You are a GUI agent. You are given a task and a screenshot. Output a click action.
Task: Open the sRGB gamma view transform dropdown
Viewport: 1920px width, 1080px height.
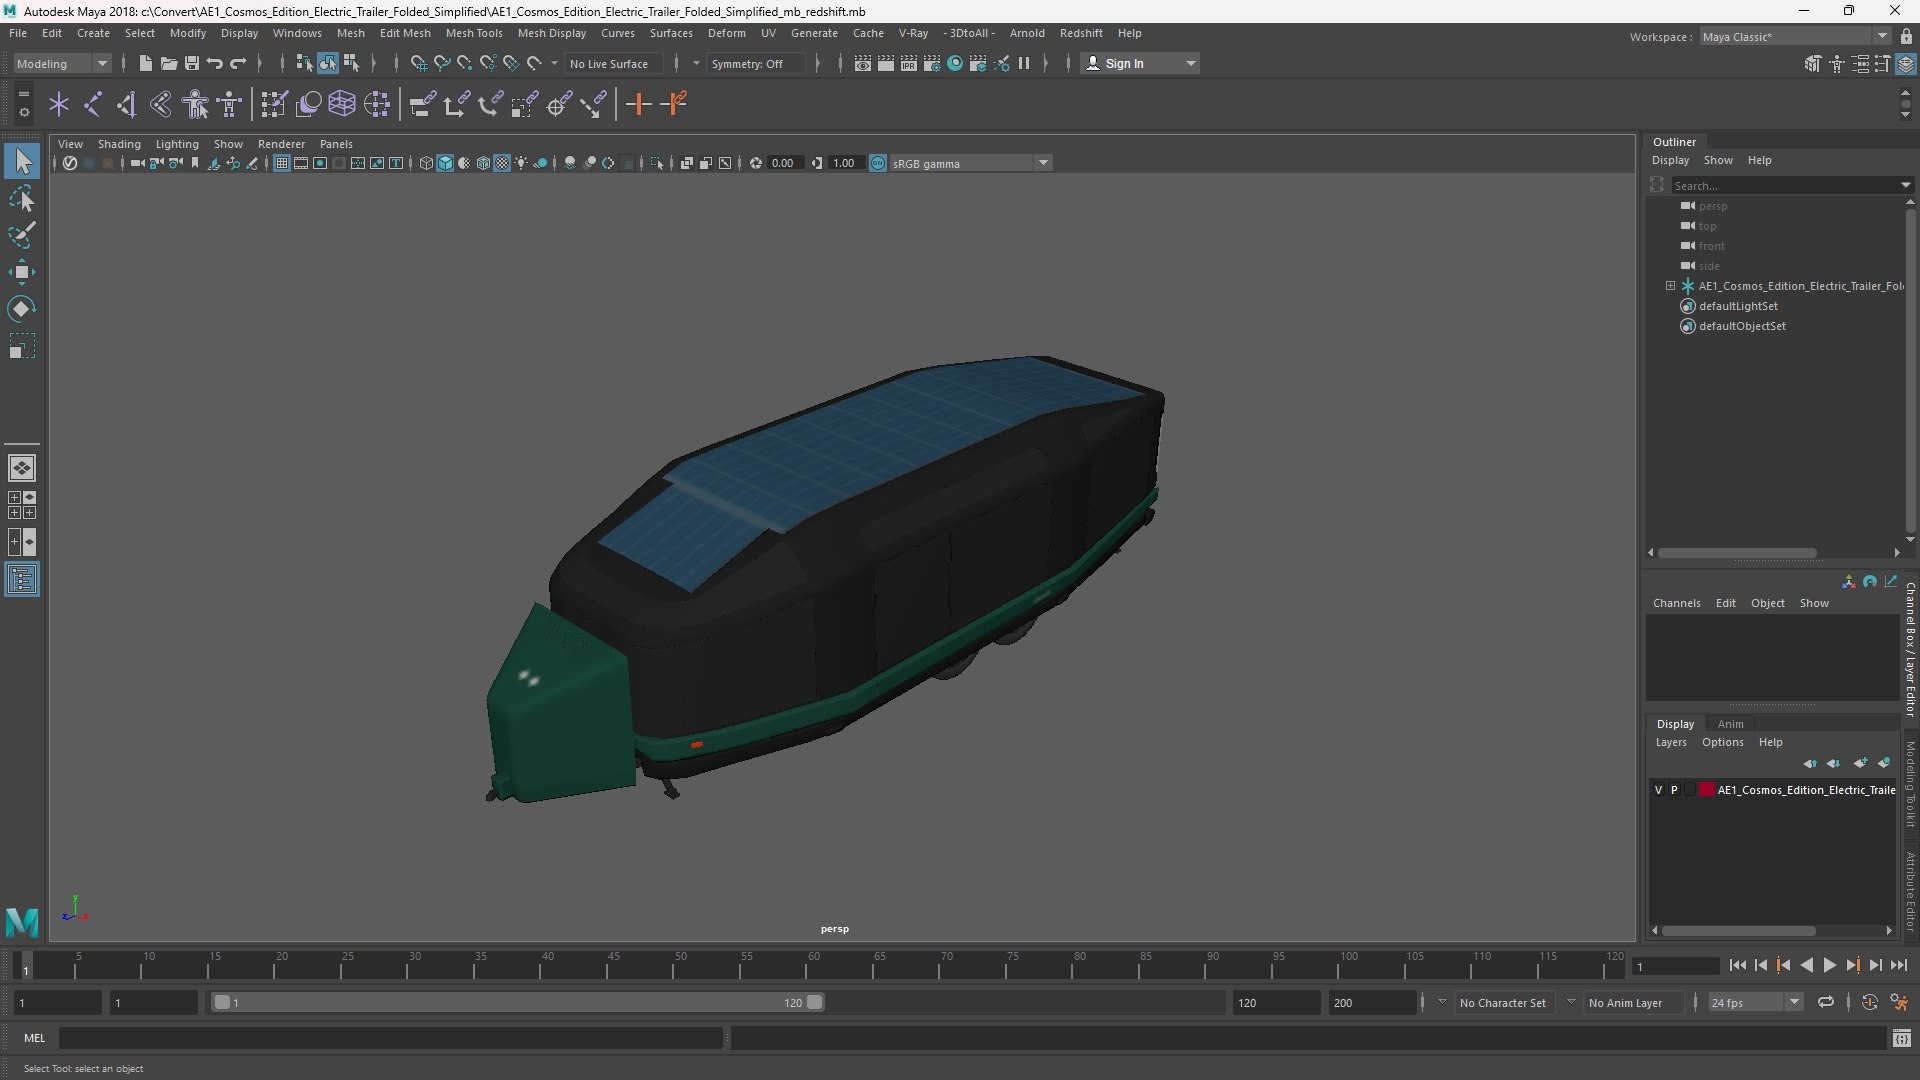point(970,163)
